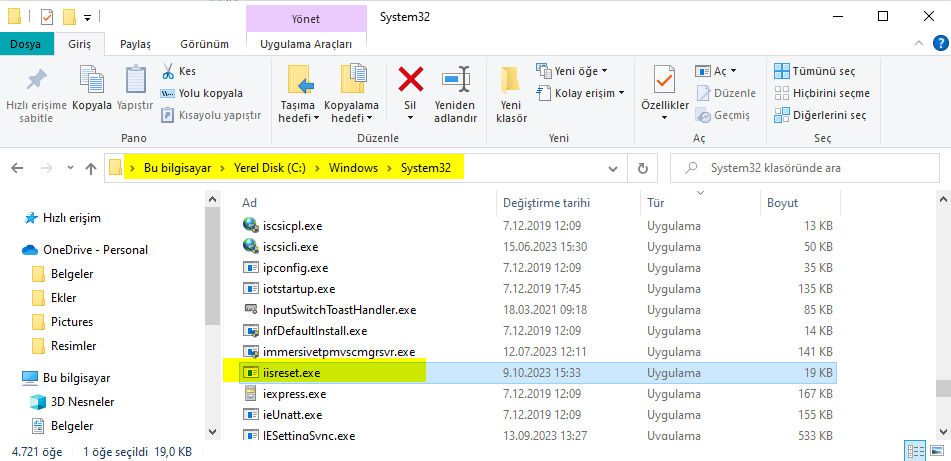Open Taşıma hedefi move-to menu
This screenshot has width=951, height=461.
click(x=299, y=95)
